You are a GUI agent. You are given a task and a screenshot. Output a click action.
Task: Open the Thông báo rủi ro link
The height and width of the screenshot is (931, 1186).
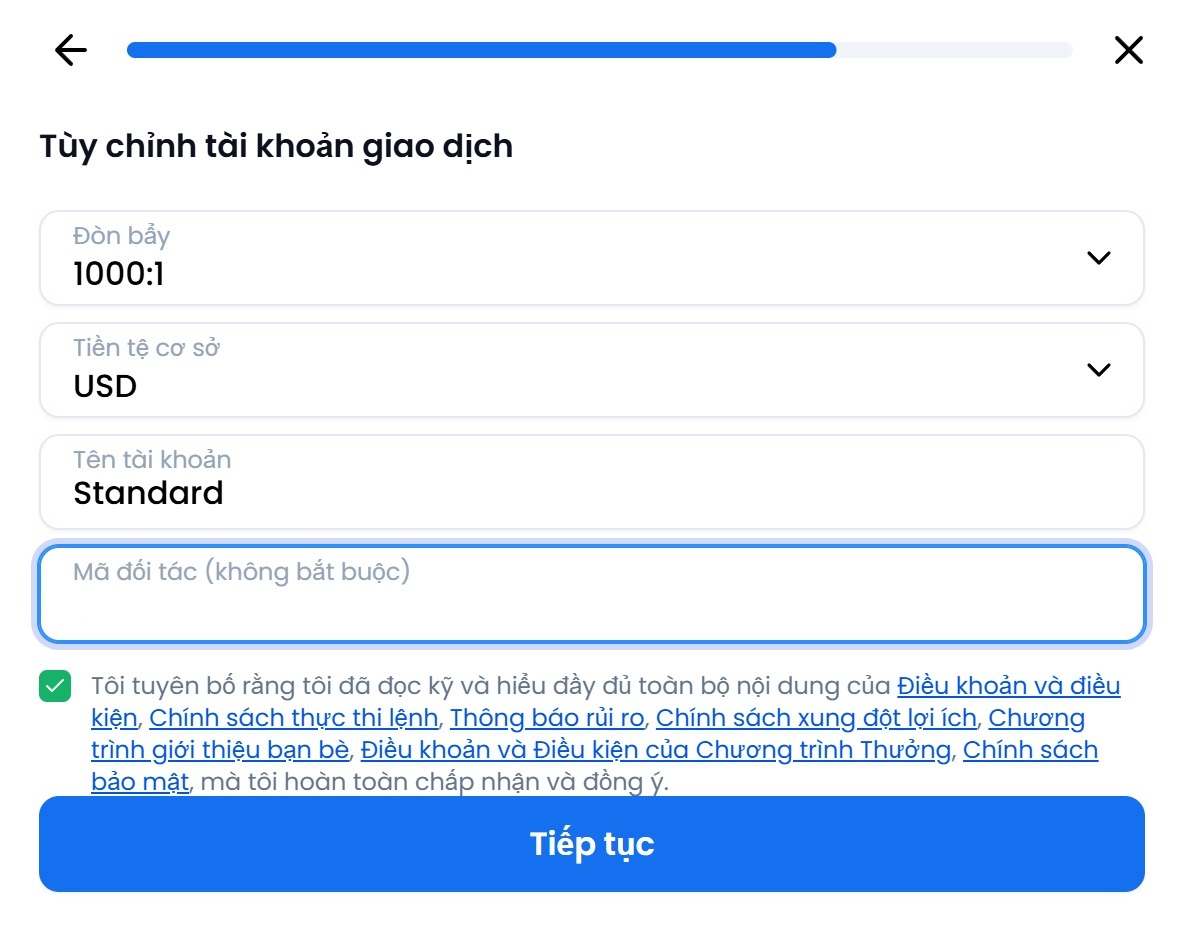[547, 718]
